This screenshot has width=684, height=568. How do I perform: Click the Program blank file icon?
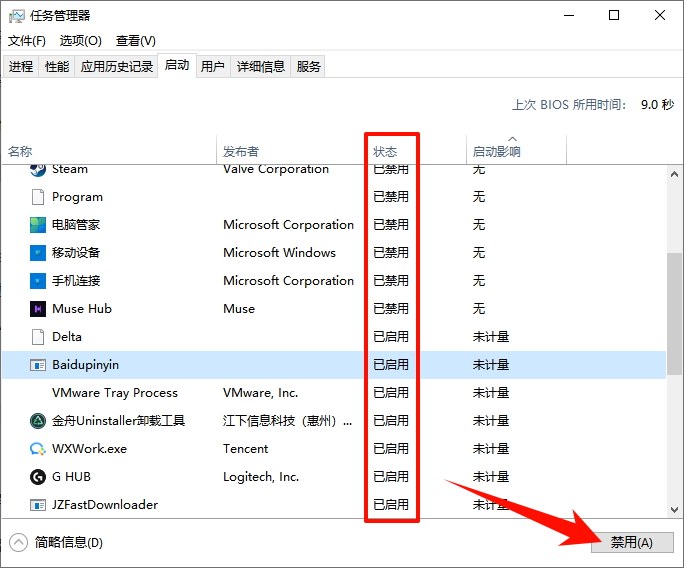pyautogui.click(x=38, y=197)
